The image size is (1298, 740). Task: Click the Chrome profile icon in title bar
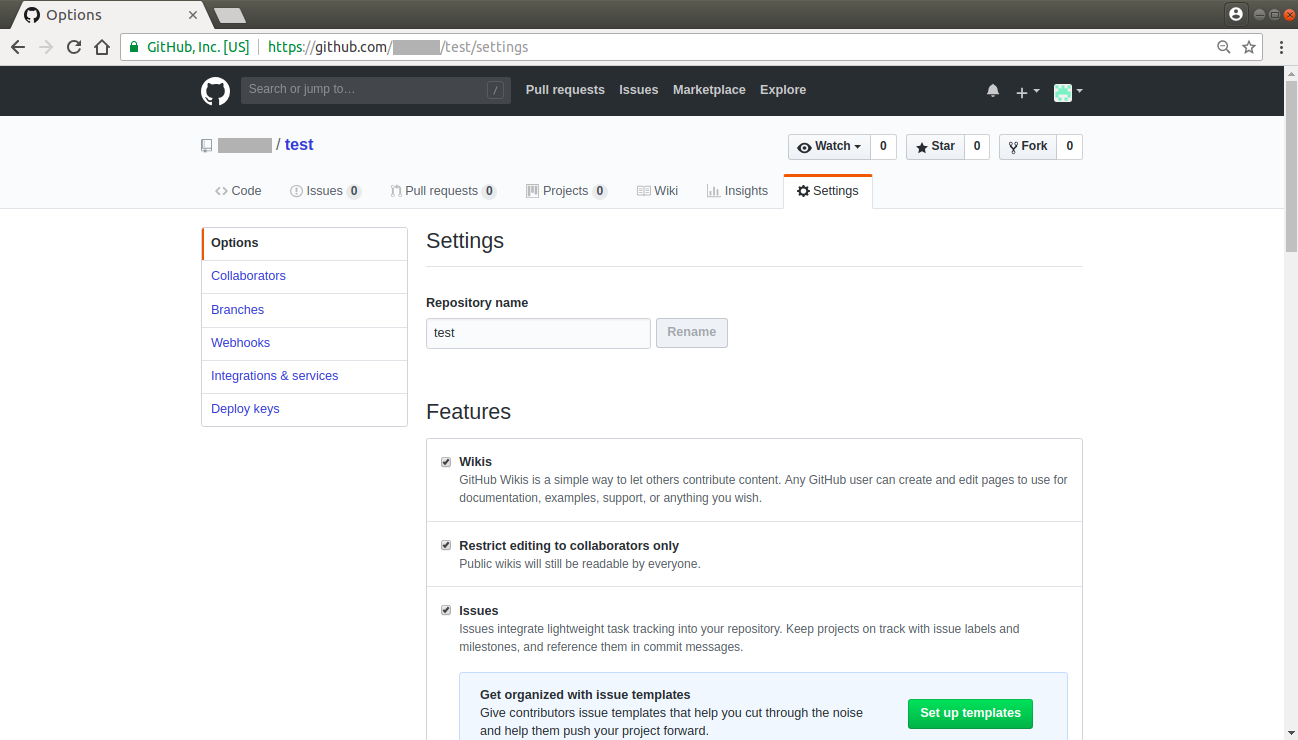pos(1236,14)
